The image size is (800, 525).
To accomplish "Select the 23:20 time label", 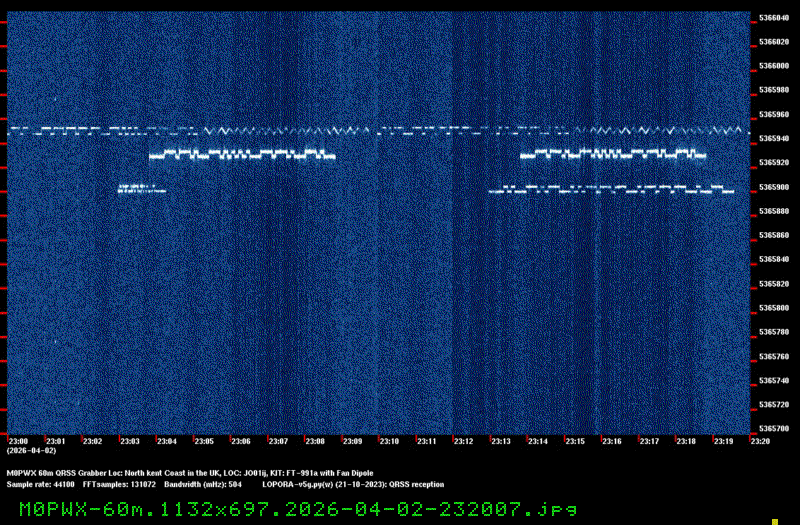I will tap(760, 441).
